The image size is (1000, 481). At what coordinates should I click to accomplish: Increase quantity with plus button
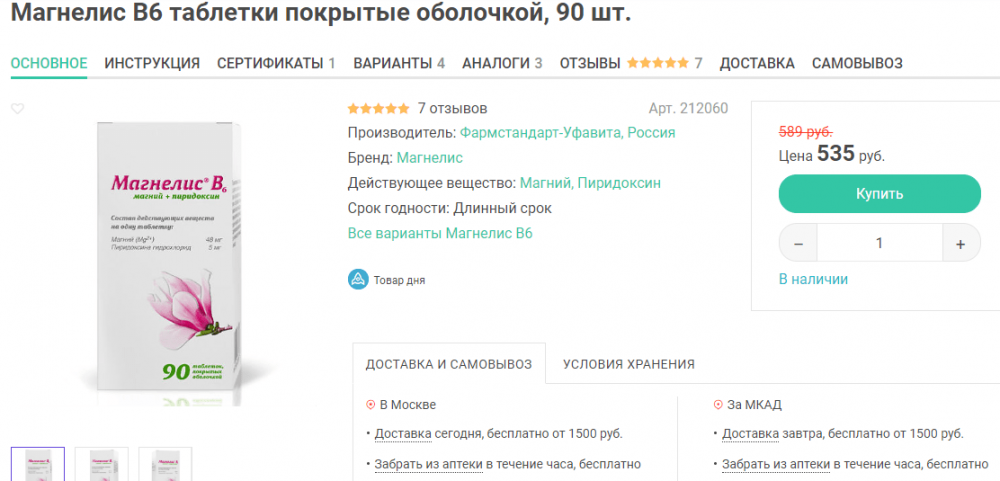960,243
